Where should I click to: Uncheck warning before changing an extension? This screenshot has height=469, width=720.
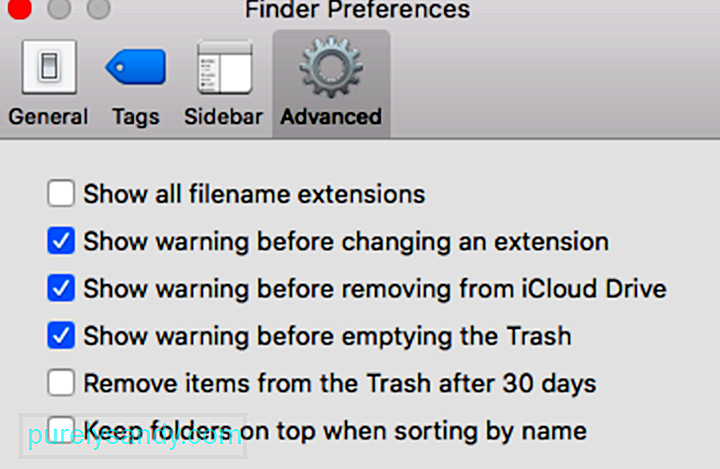(61, 241)
